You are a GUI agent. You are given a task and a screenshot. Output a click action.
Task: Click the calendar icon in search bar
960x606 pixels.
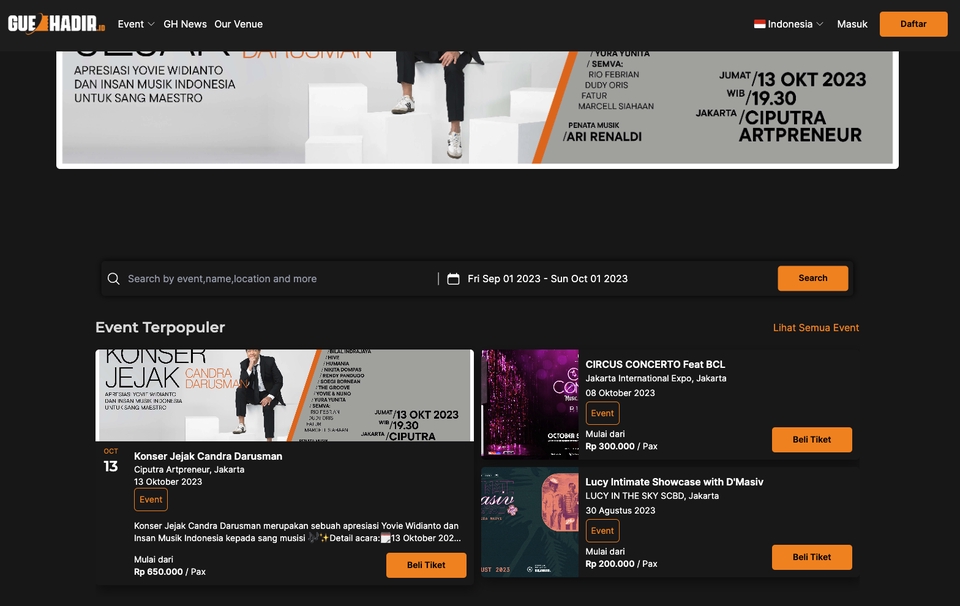[x=453, y=279]
